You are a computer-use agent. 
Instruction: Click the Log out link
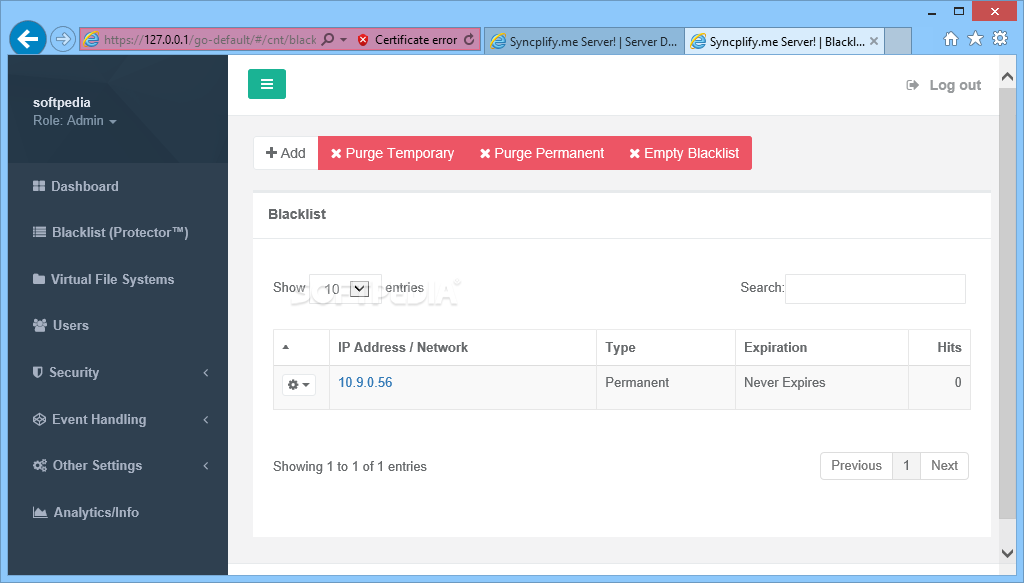click(x=944, y=85)
